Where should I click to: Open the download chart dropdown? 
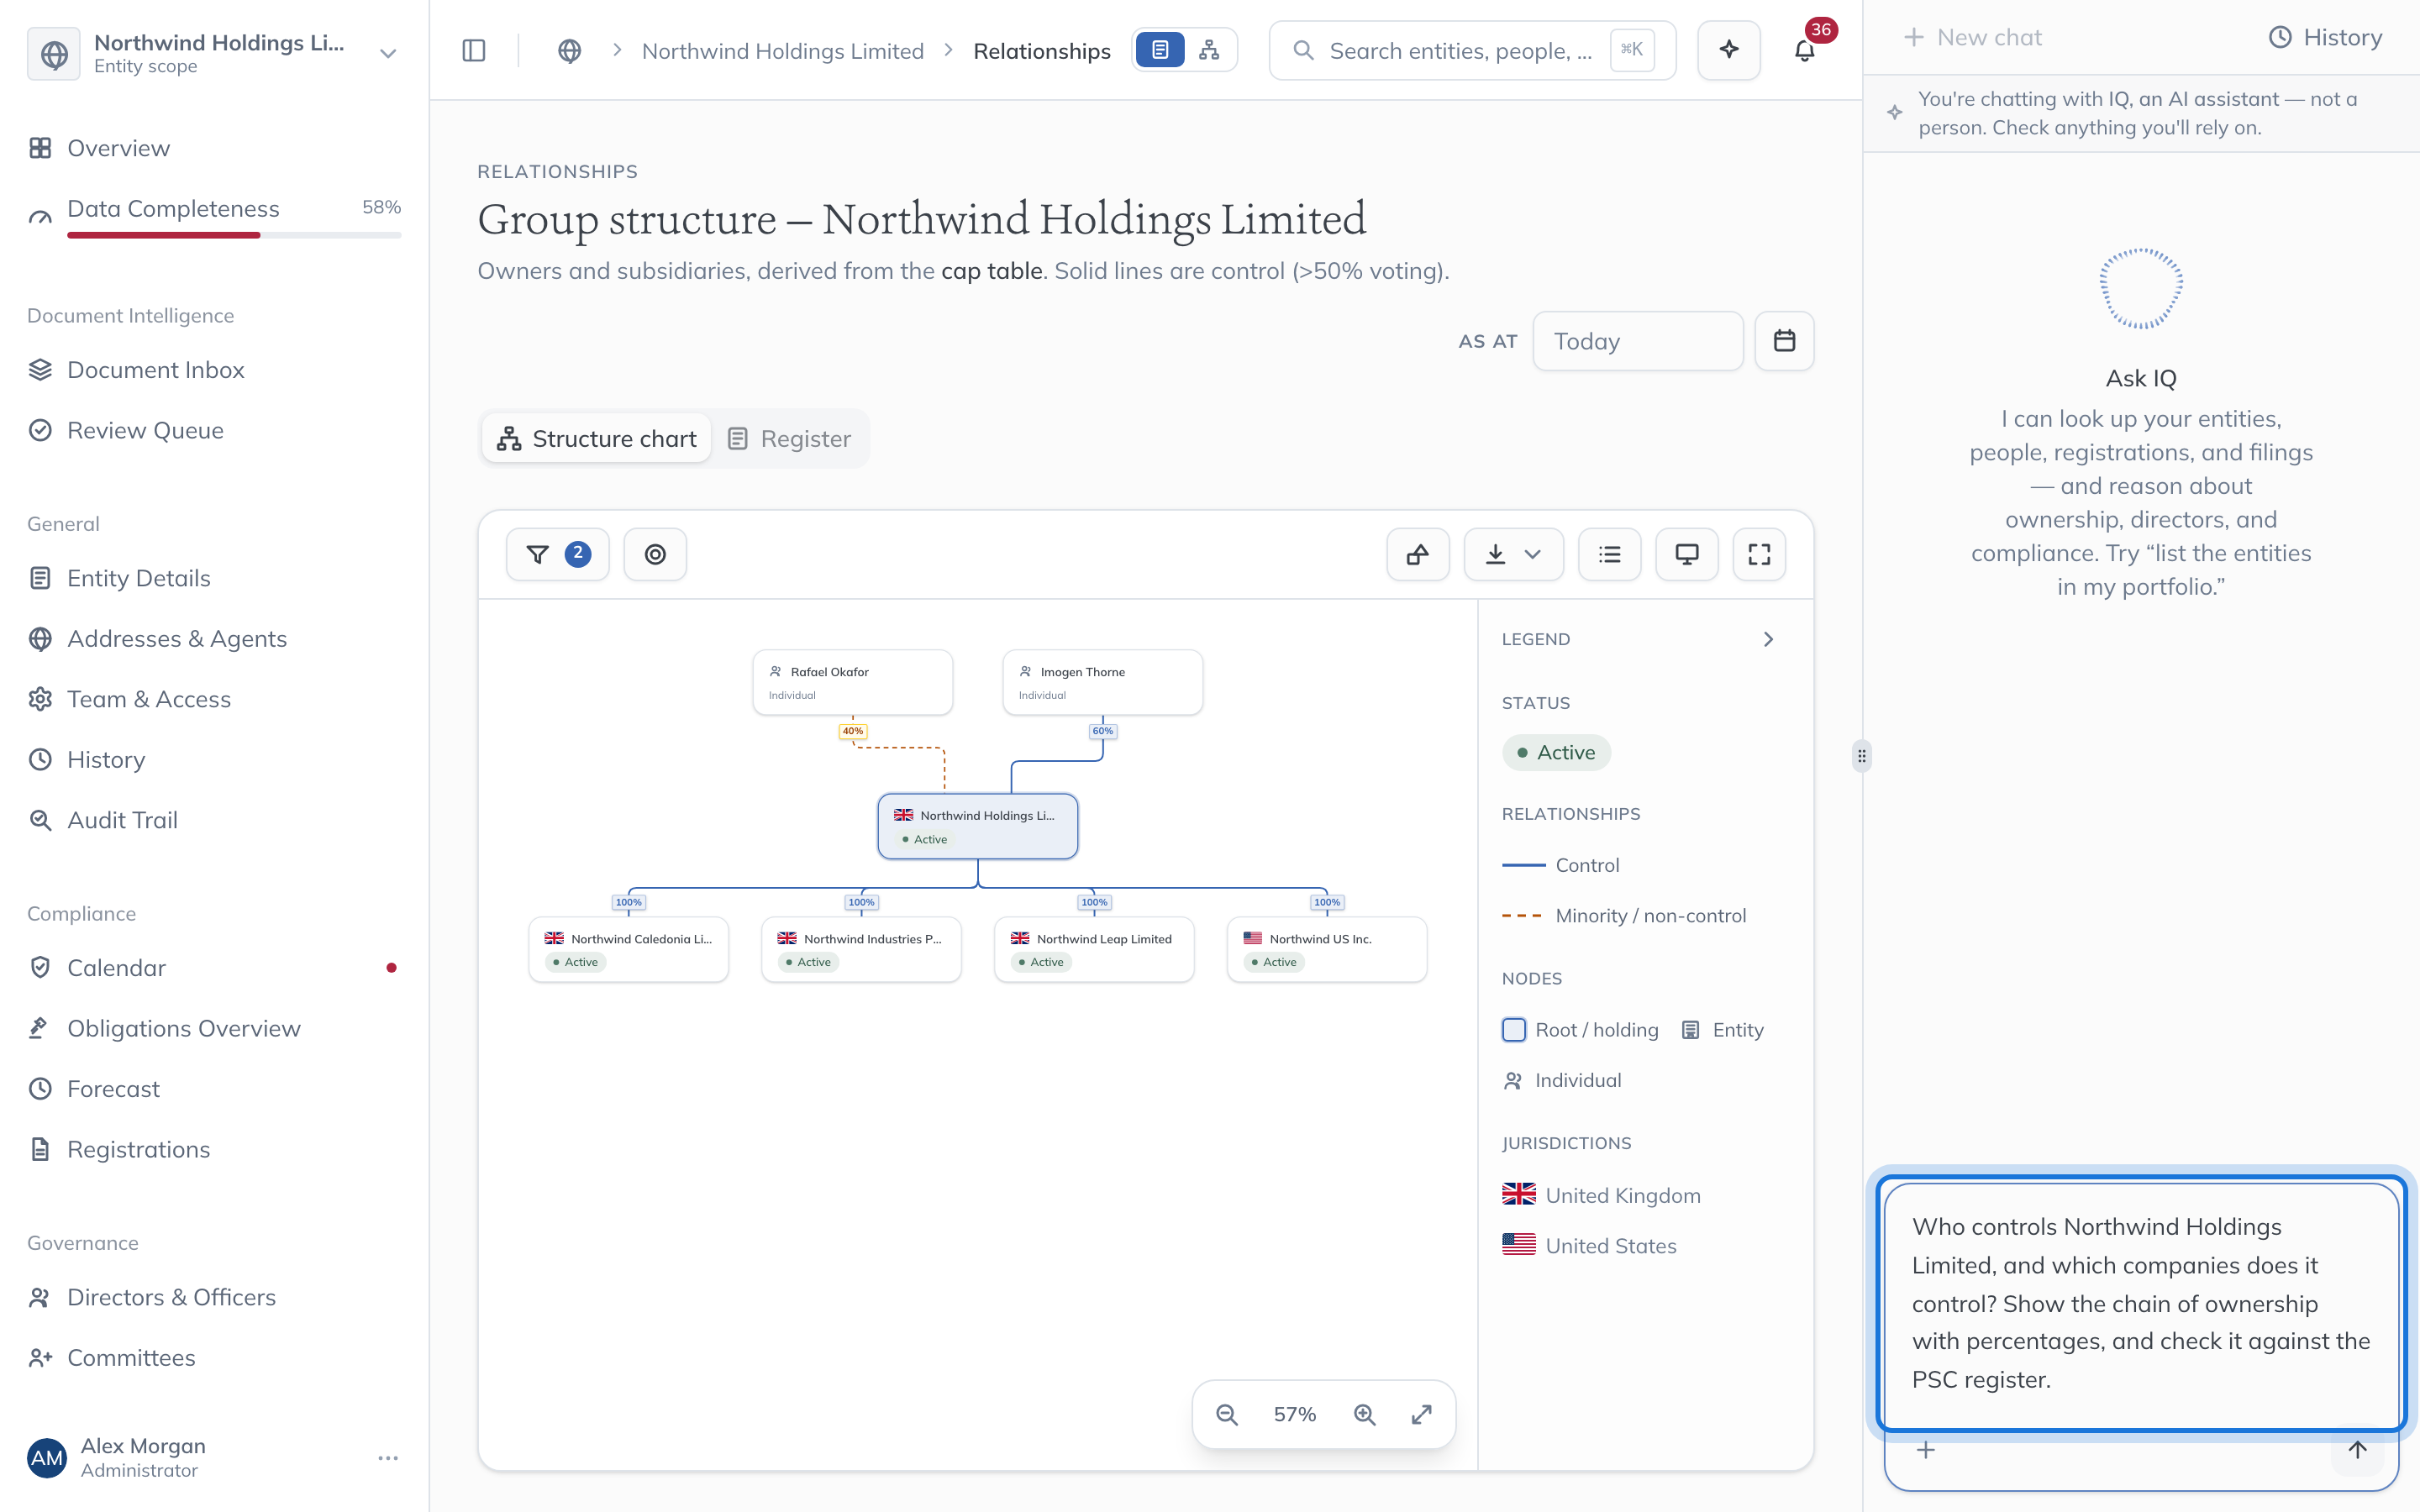point(1513,554)
